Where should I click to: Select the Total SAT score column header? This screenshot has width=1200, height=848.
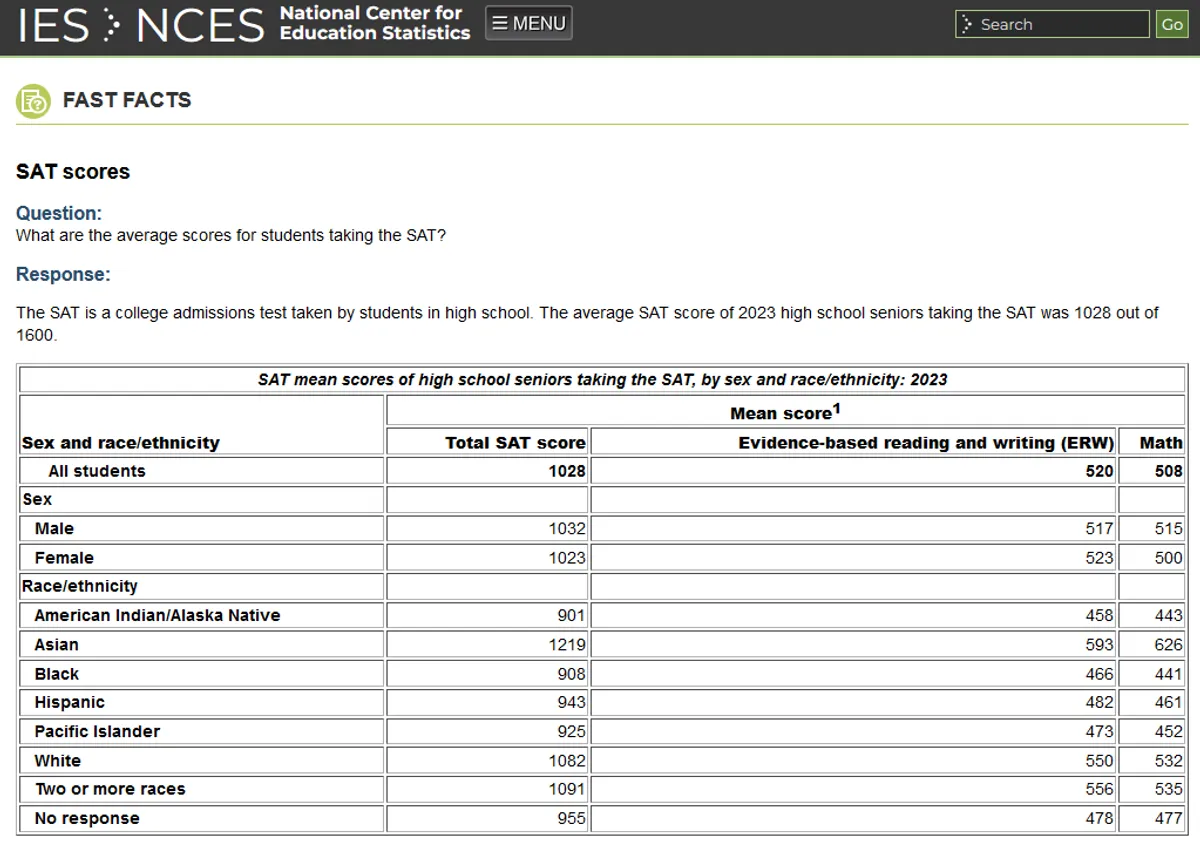pos(514,442)
